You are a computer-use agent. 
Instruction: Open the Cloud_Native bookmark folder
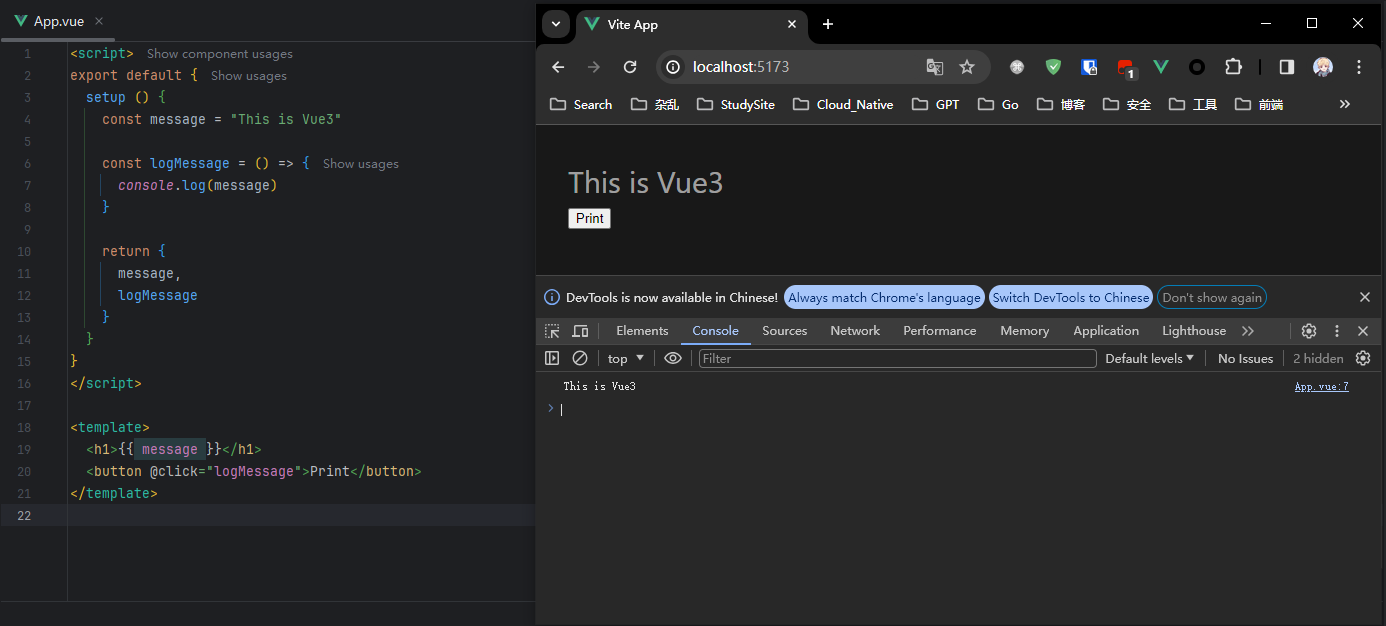pyautogui.click(x=842, y=104)
